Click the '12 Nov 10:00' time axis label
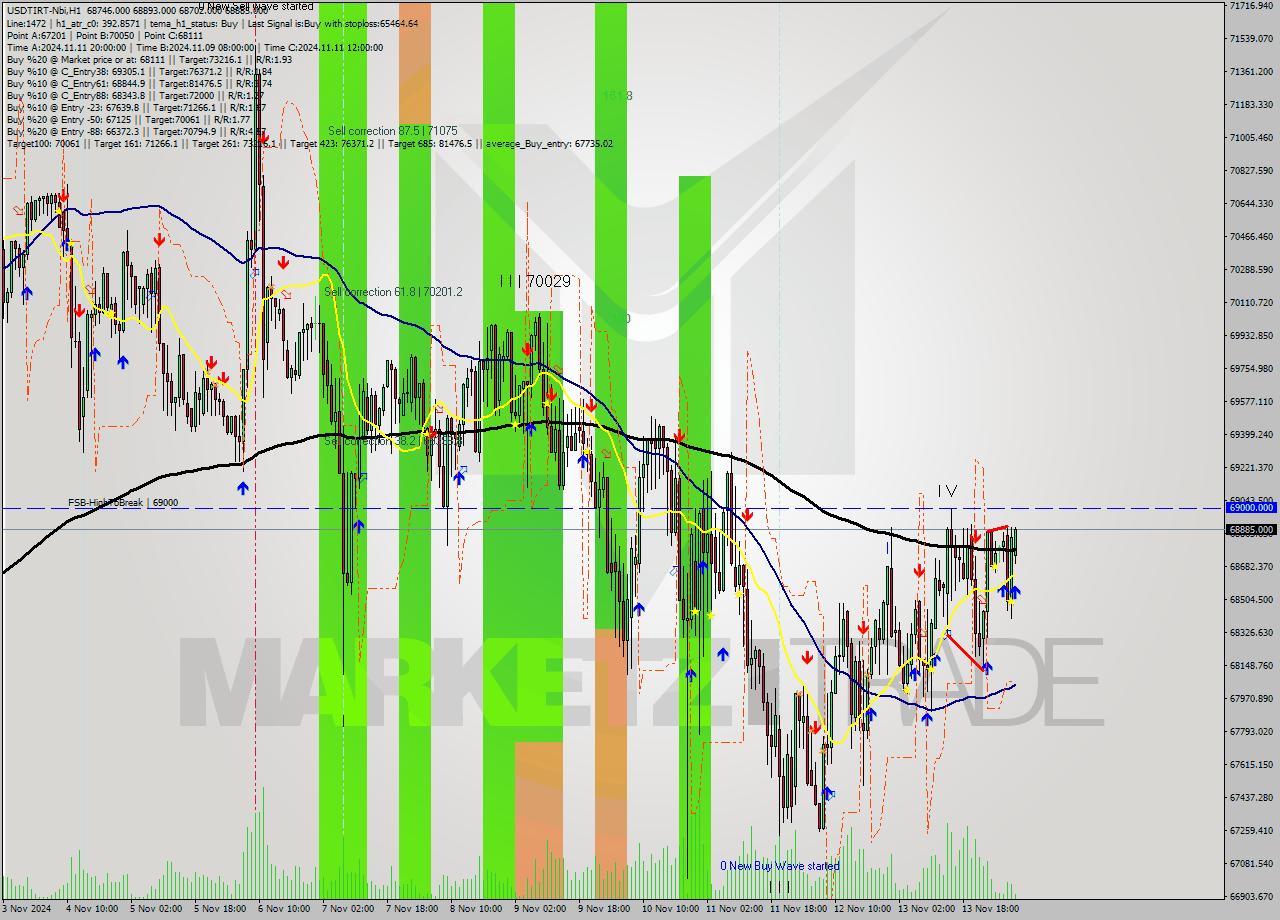This screenshot has height=920, width=1280. click(862, 909)
